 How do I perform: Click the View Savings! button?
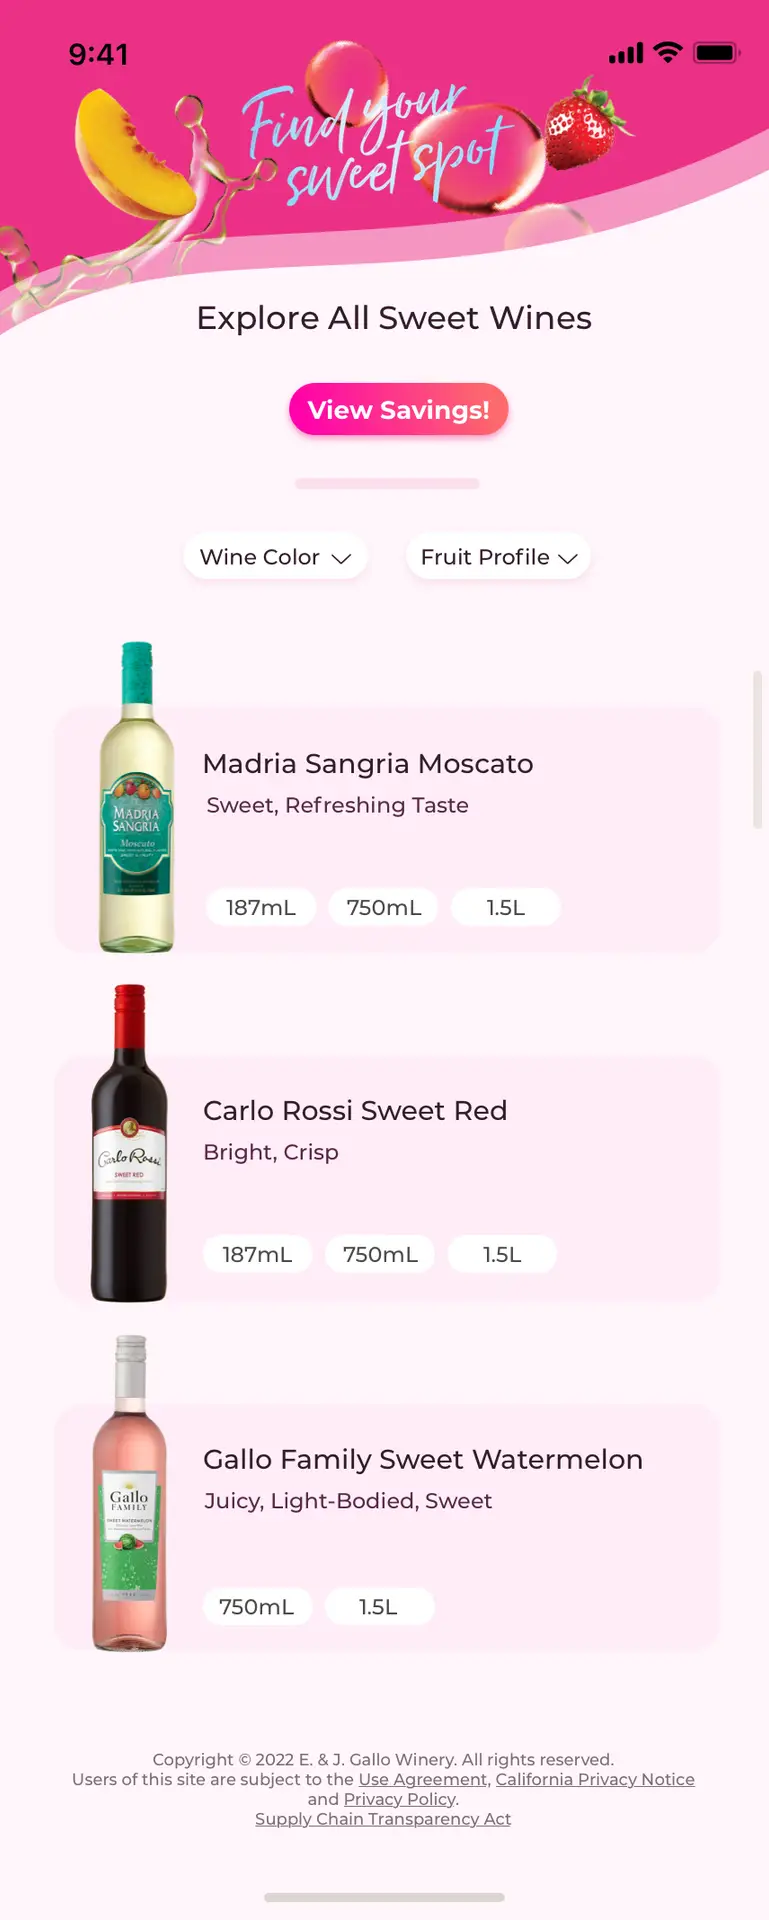(399, 410)
